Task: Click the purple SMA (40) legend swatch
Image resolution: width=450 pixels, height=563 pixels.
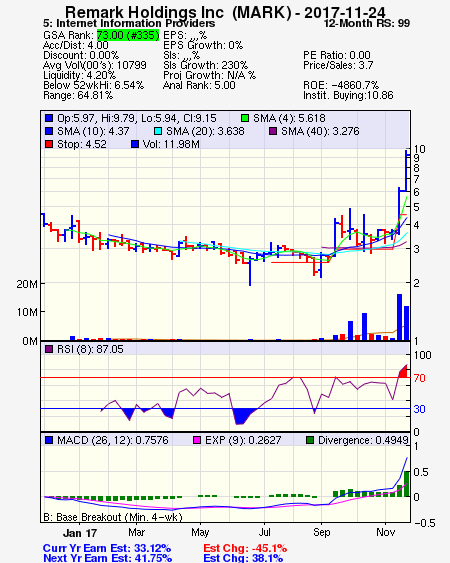Action: [x=273, y=131]
